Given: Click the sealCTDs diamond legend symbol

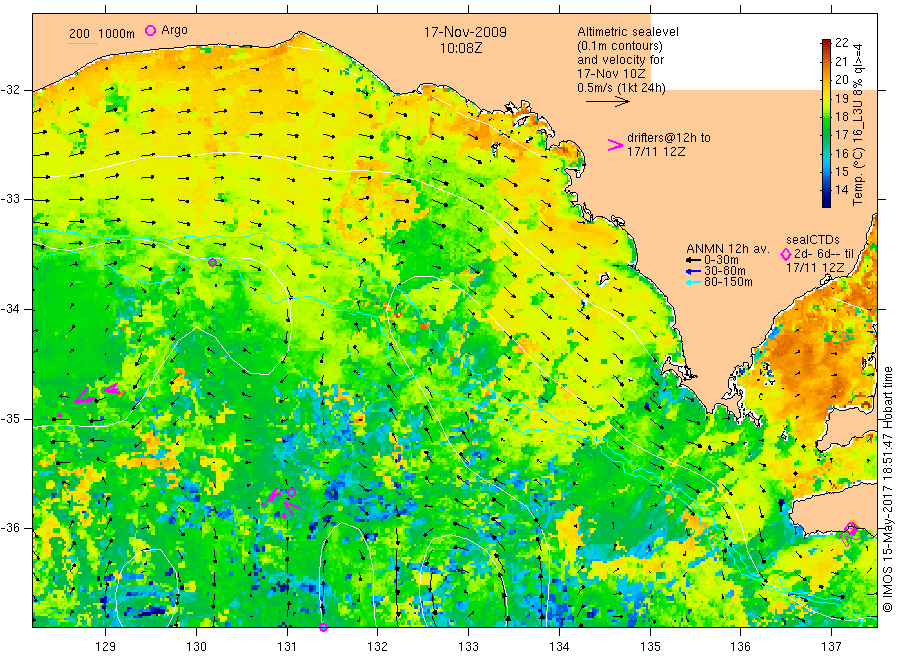Looking at the screenshot, I should coord(786,254).
